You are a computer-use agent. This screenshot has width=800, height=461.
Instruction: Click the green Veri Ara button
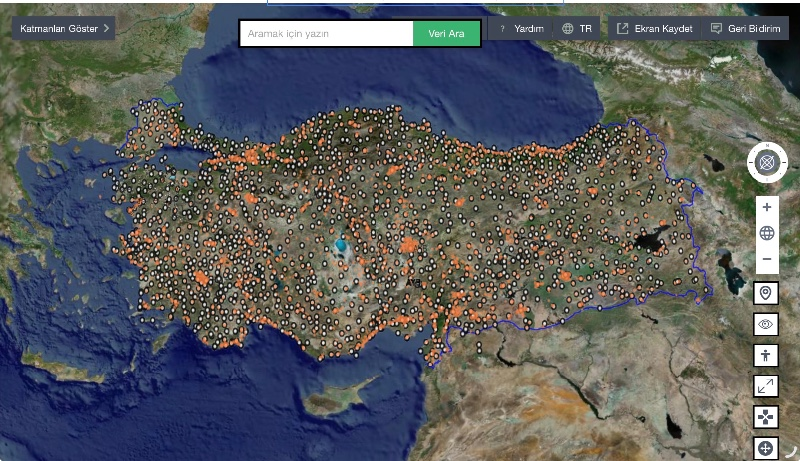(446, 34)
